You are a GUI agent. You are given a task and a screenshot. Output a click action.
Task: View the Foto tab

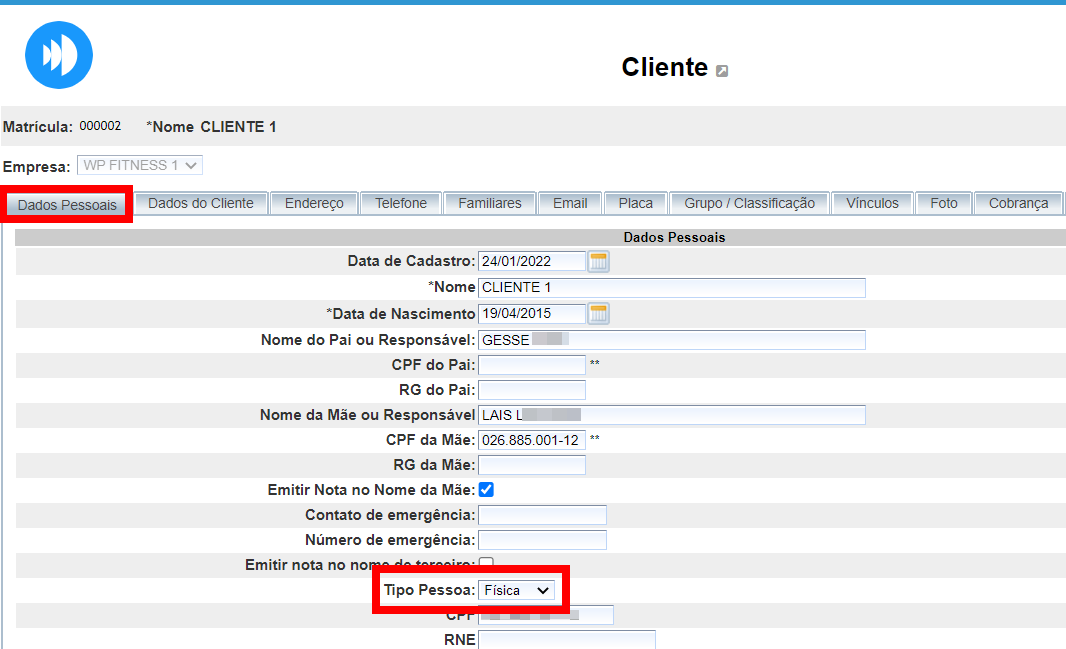pyautogui.click(x=944, y=203)
